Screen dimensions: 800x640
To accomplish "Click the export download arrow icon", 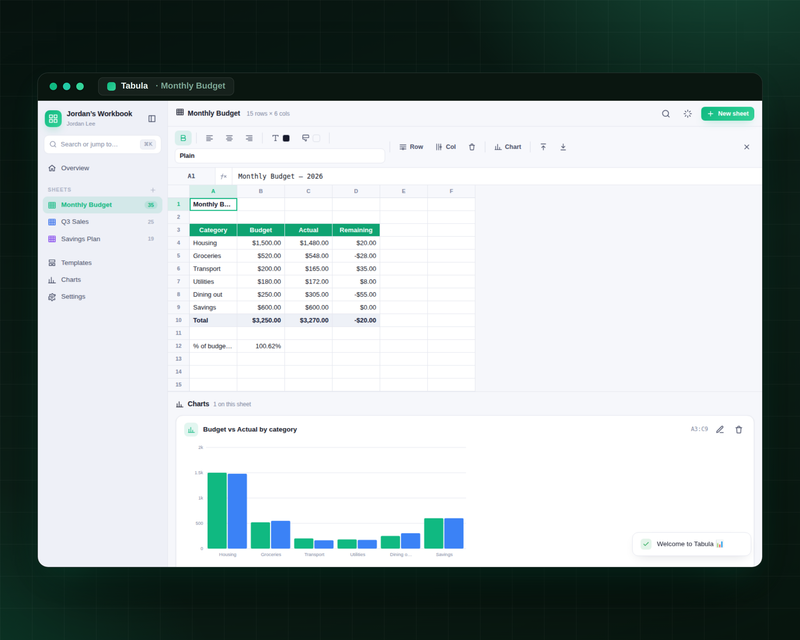I will (x=563, y=147).
